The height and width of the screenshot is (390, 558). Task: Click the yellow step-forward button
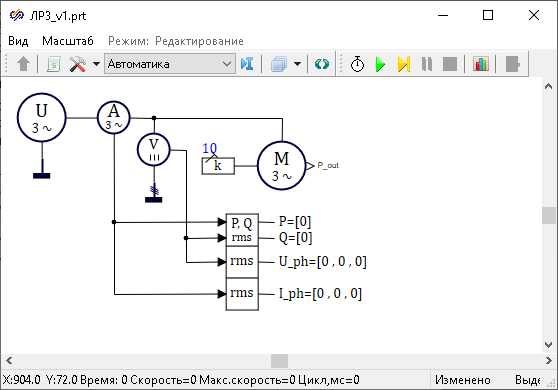[x=404, y=64]
